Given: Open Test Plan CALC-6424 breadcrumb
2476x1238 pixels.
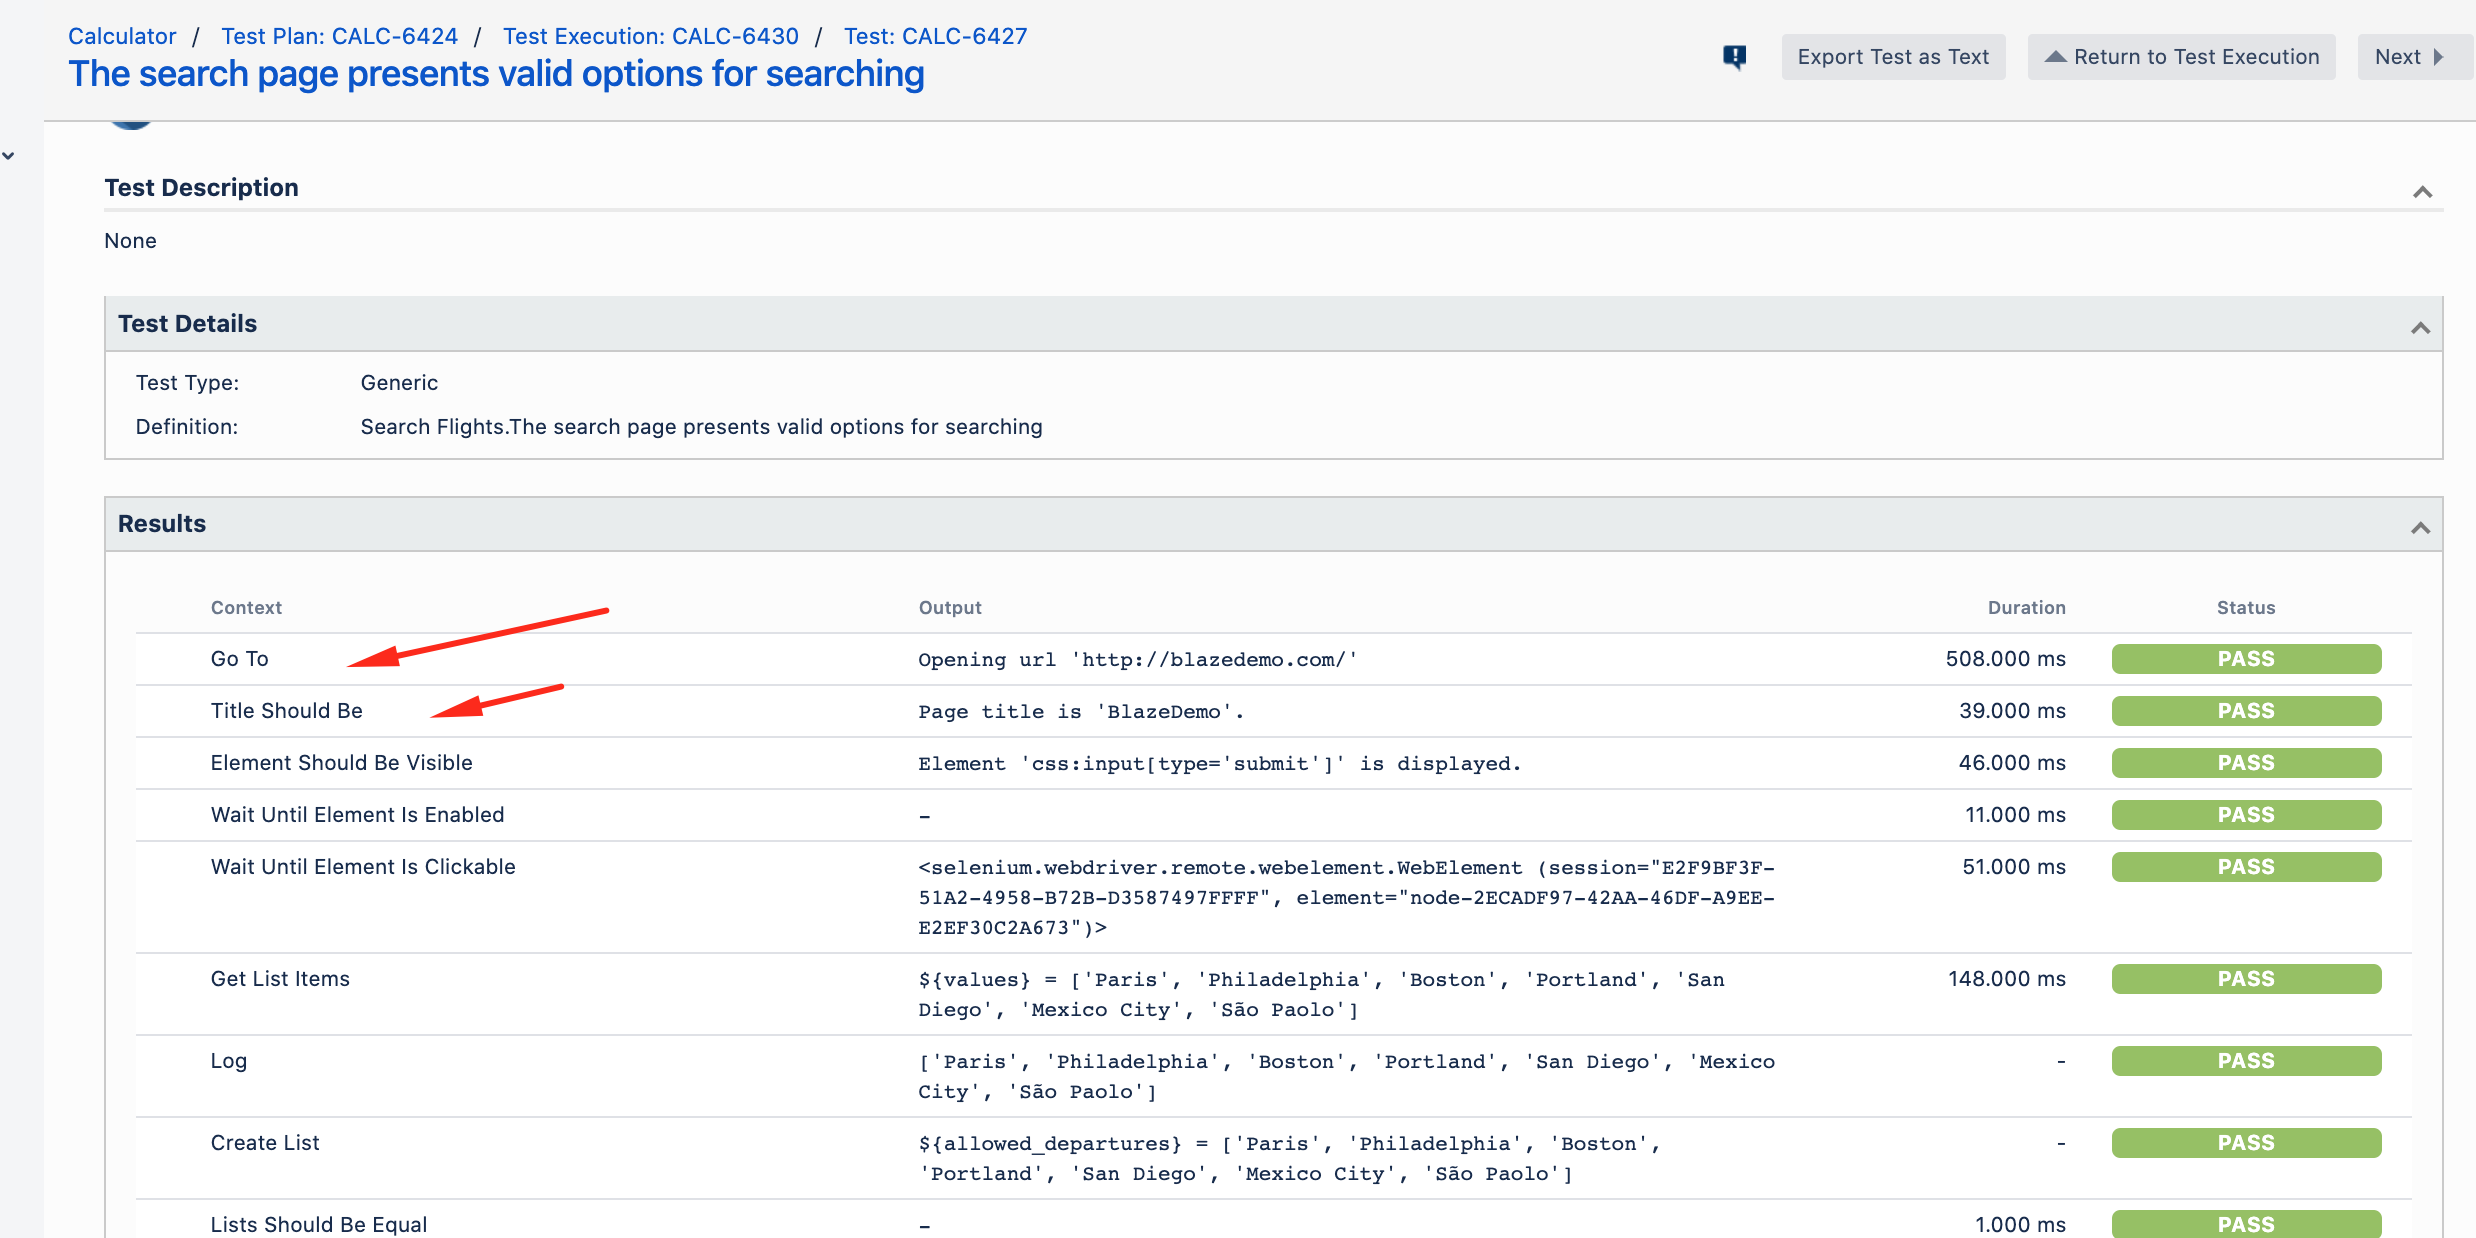Looking at the screenshot, I should [x=339, y=36].
